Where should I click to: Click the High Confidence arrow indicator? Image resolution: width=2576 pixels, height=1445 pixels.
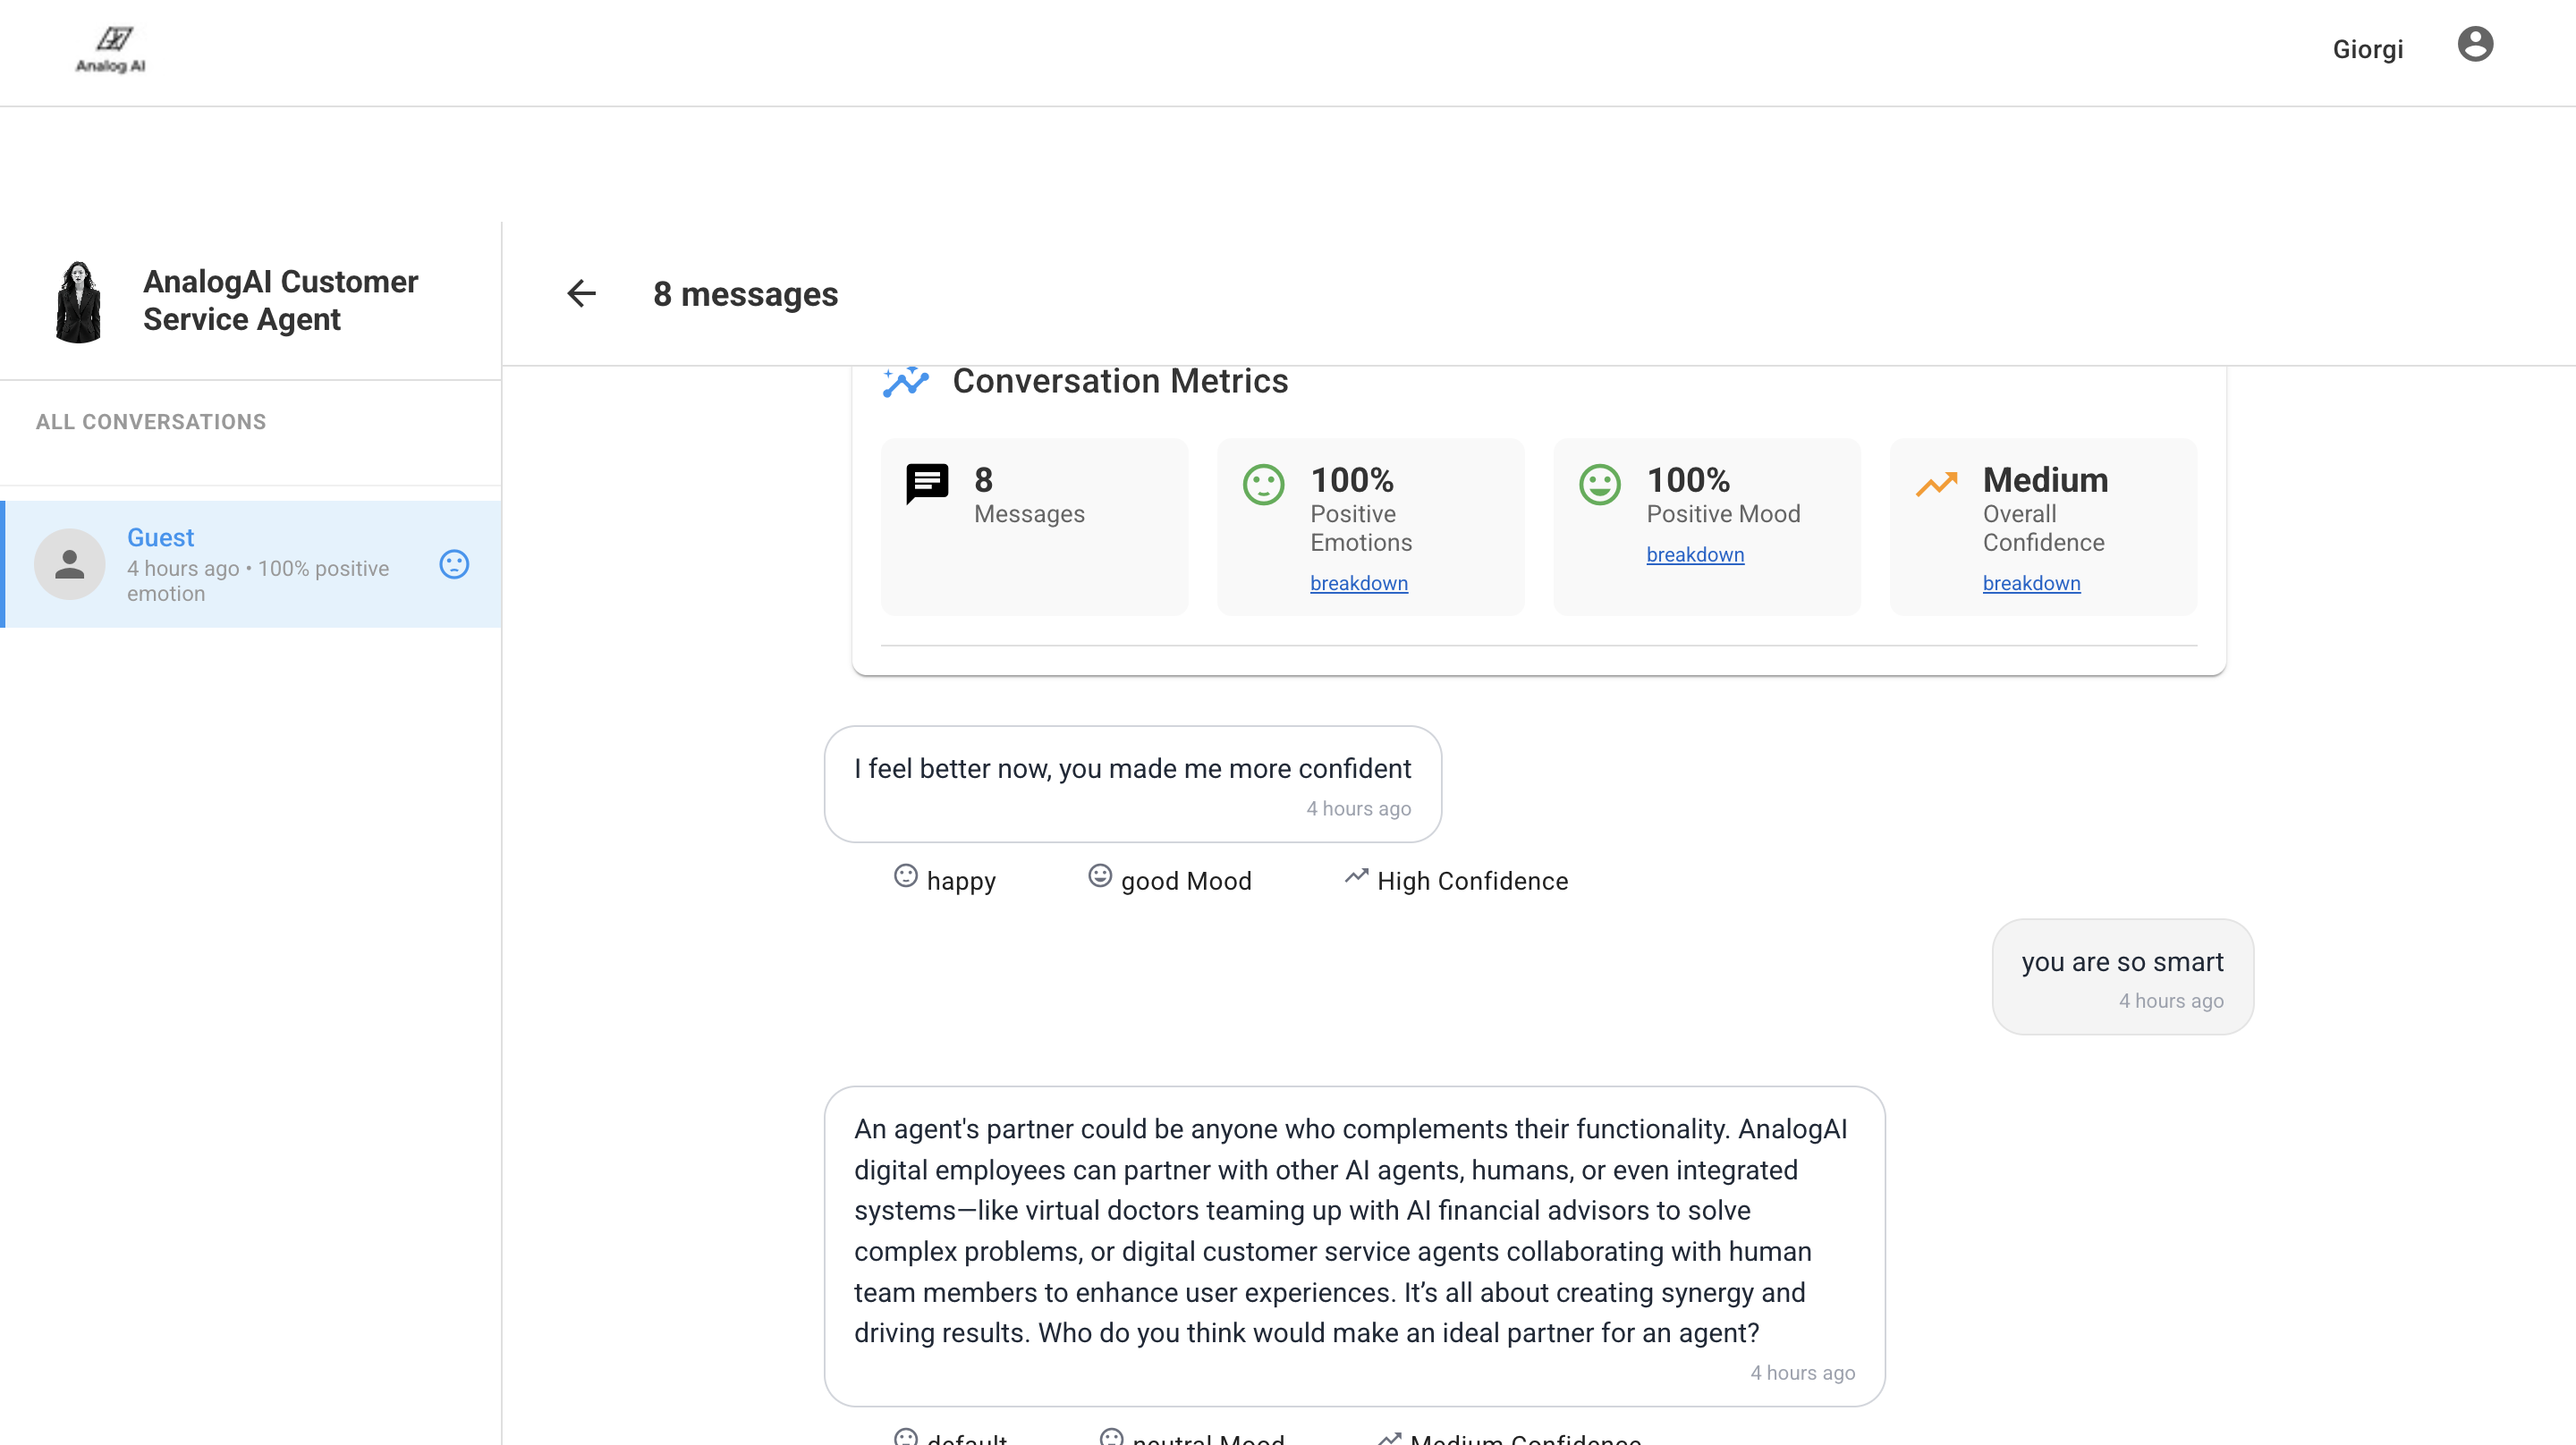click(1356, 876)
